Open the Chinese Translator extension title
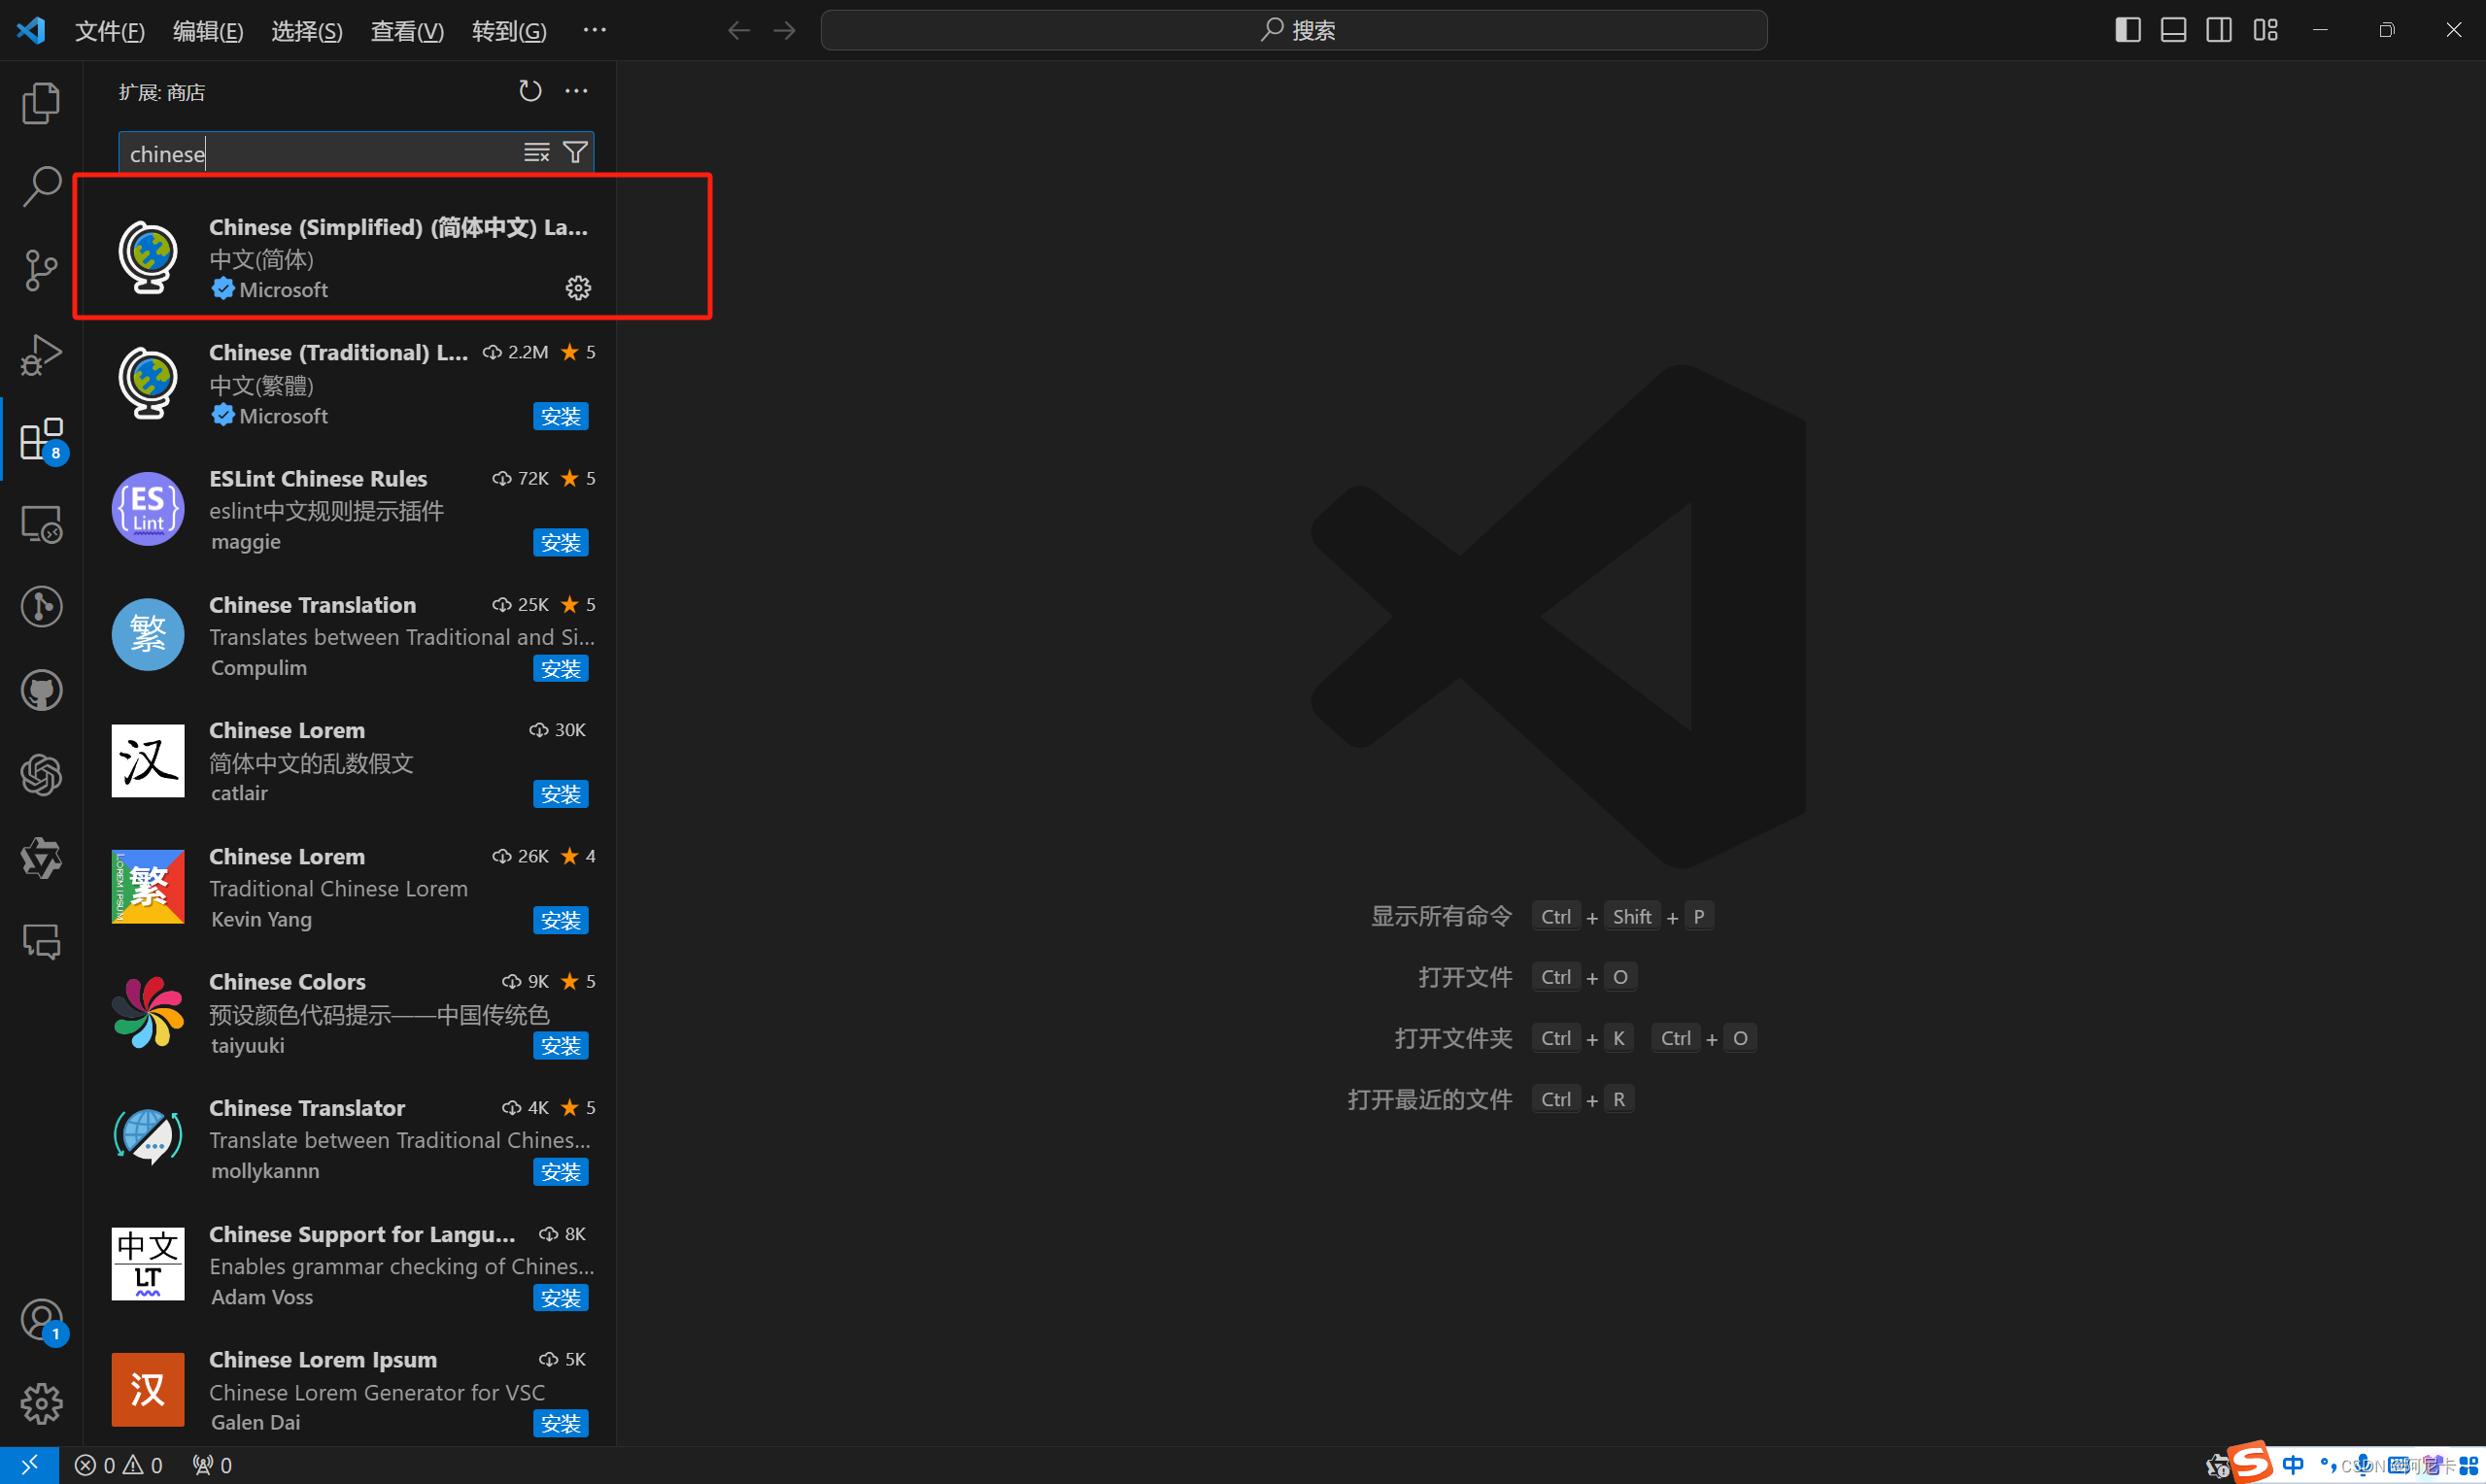 tap(307, 1108)
